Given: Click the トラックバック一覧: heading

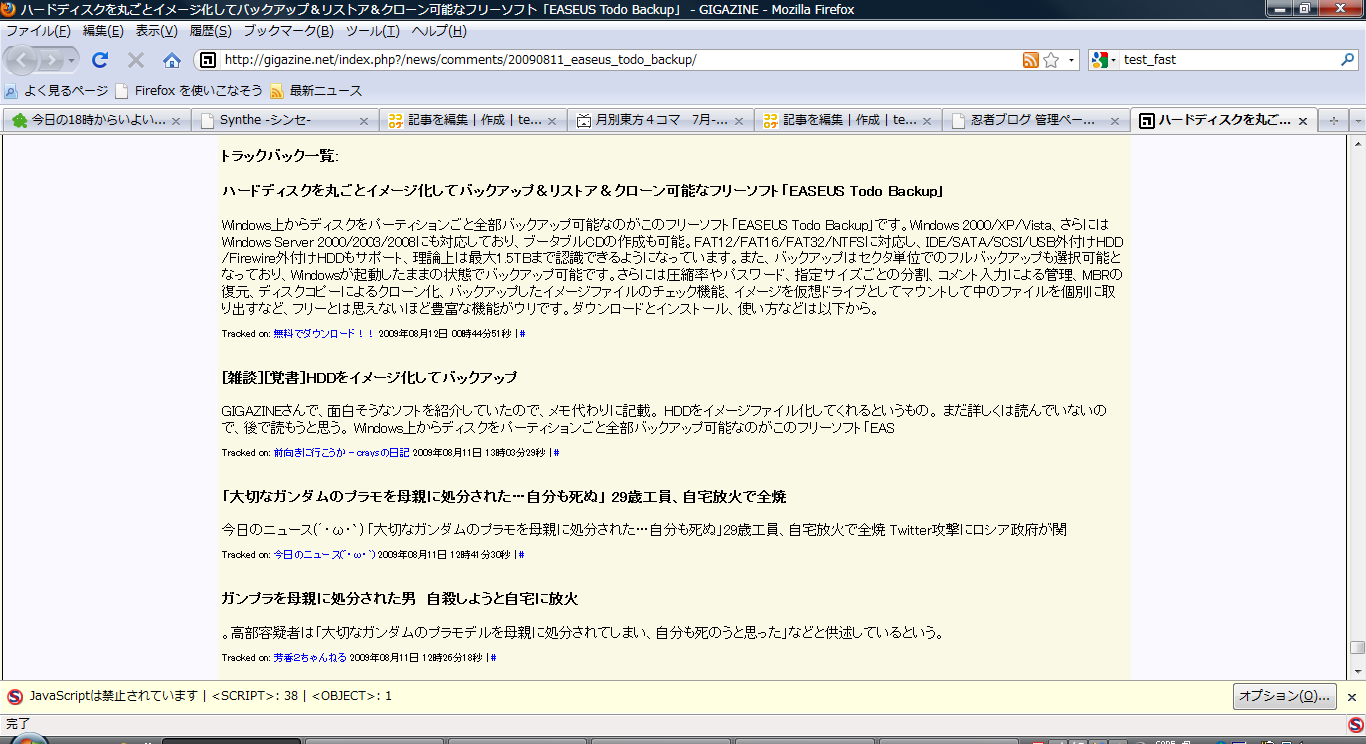Looking at the screenshot, I should point(280,156).
